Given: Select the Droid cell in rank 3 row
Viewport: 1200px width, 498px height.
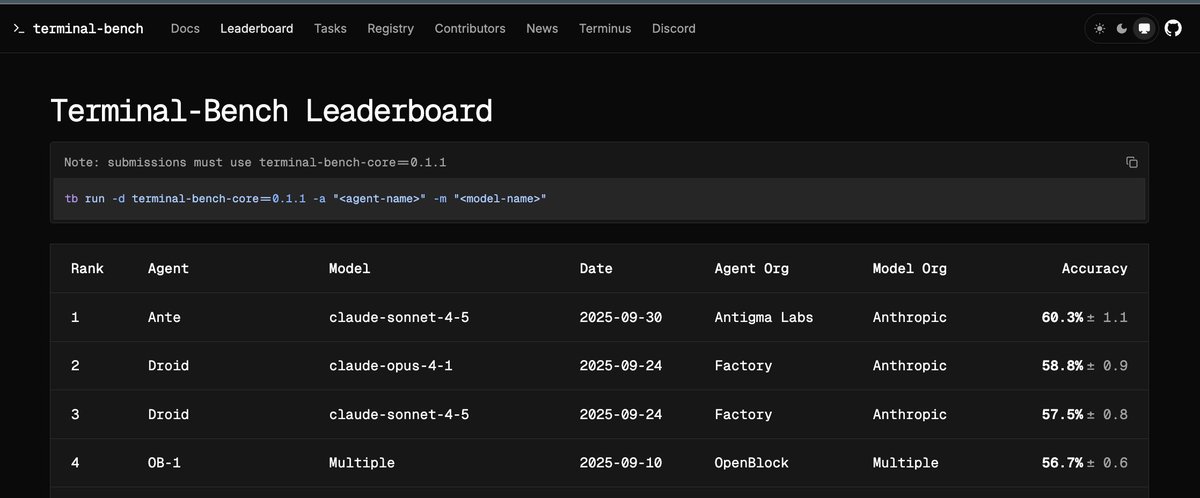Looking at the screenshot, I should tap(168, 414).
